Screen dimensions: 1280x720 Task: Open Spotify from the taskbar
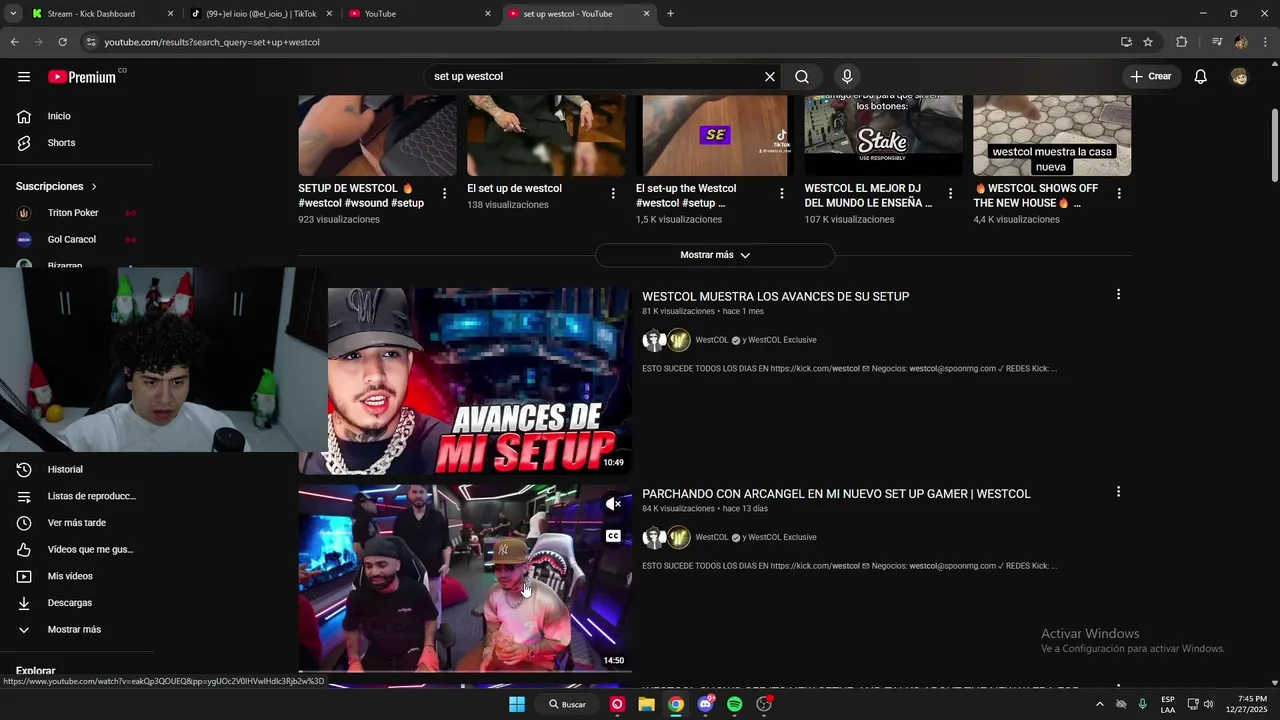click(x=735, y=704)
